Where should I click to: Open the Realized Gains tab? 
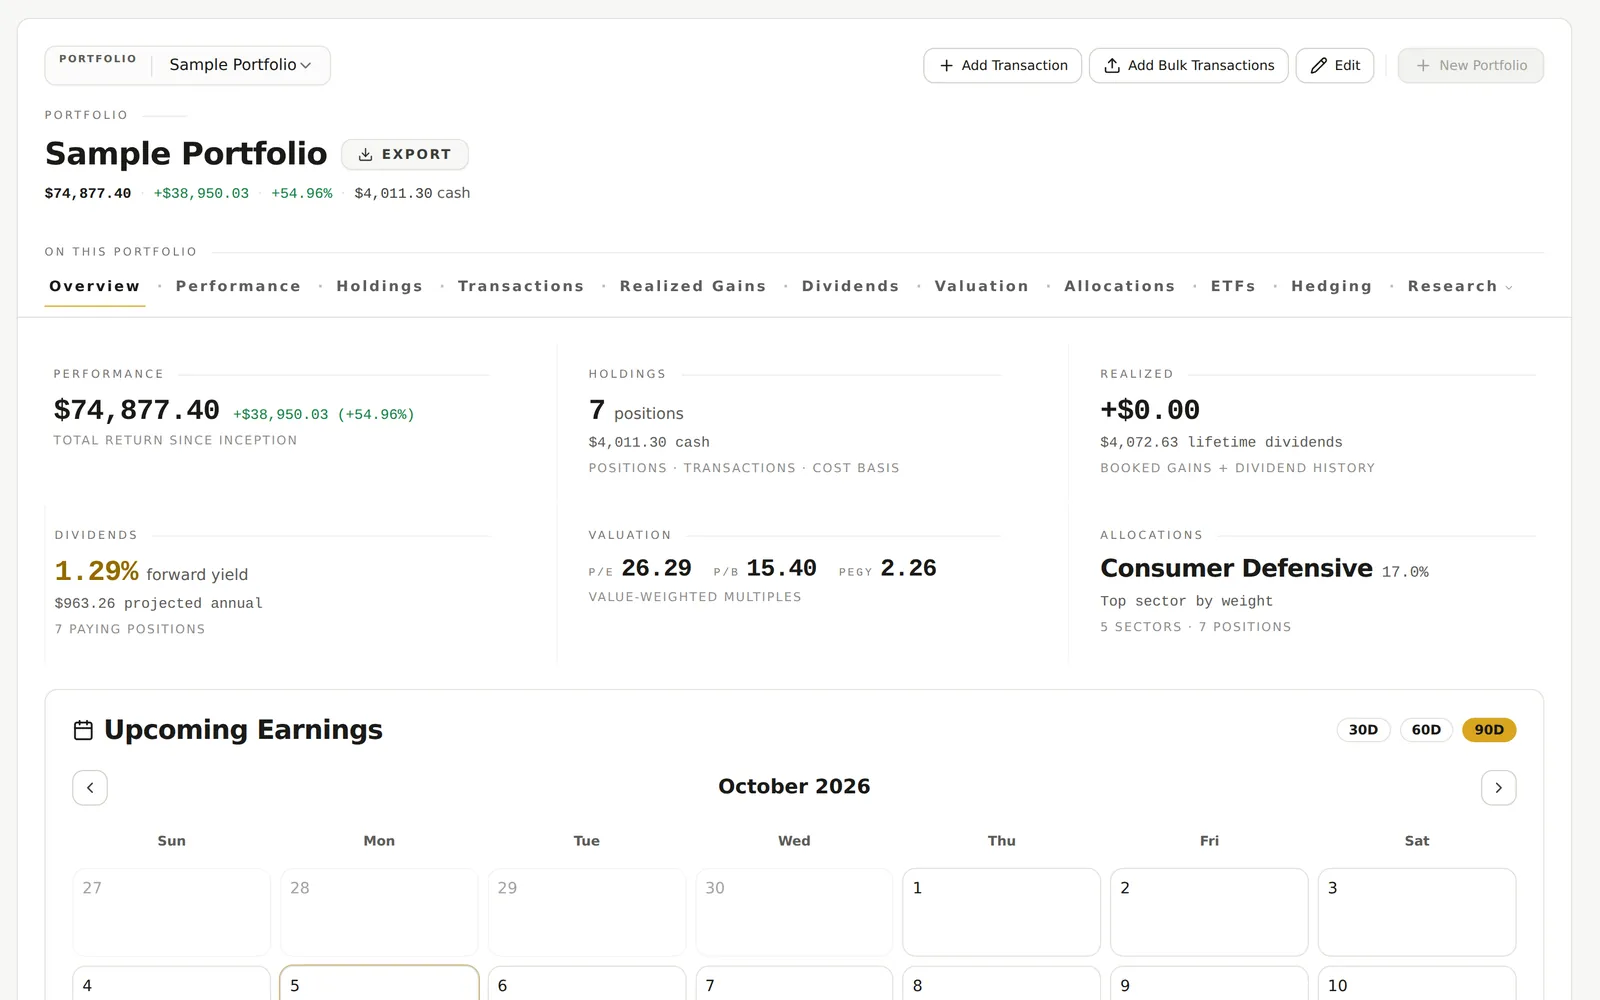pyautogui.click(x=693, y=287)
